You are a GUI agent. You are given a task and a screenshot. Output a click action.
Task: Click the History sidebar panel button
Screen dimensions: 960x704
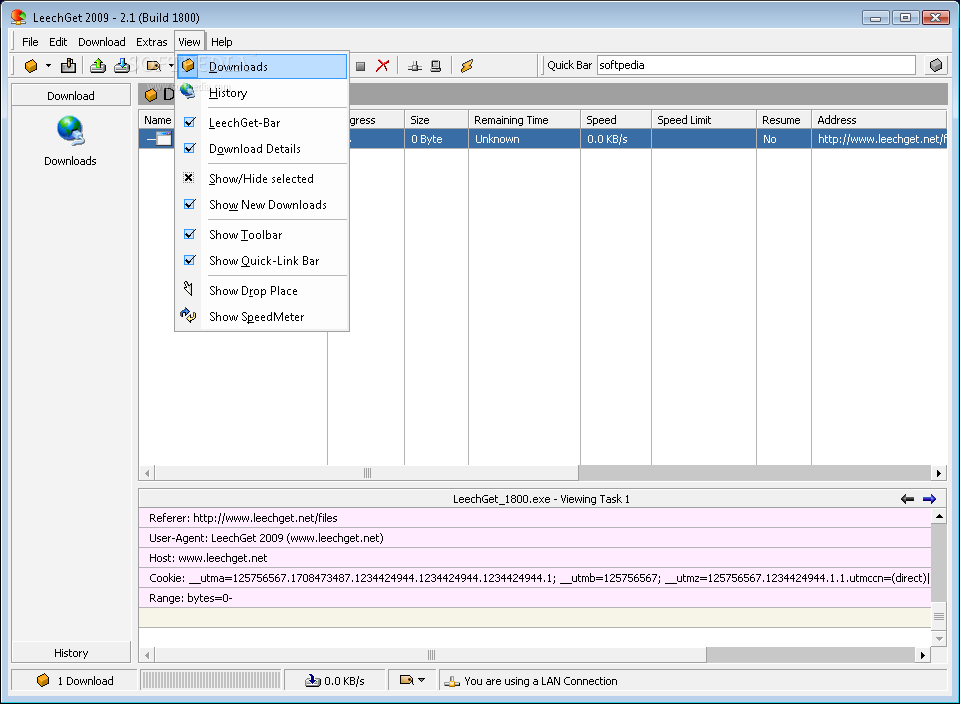click(x=71, y=653)
